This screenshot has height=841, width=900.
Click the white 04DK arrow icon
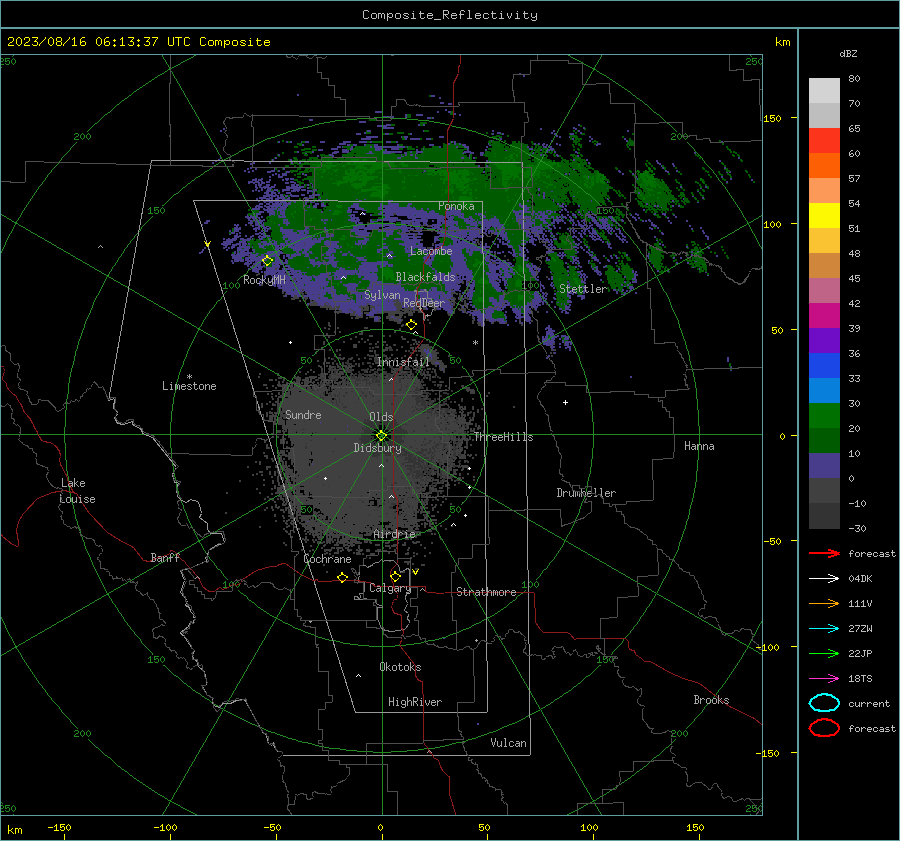824,578
